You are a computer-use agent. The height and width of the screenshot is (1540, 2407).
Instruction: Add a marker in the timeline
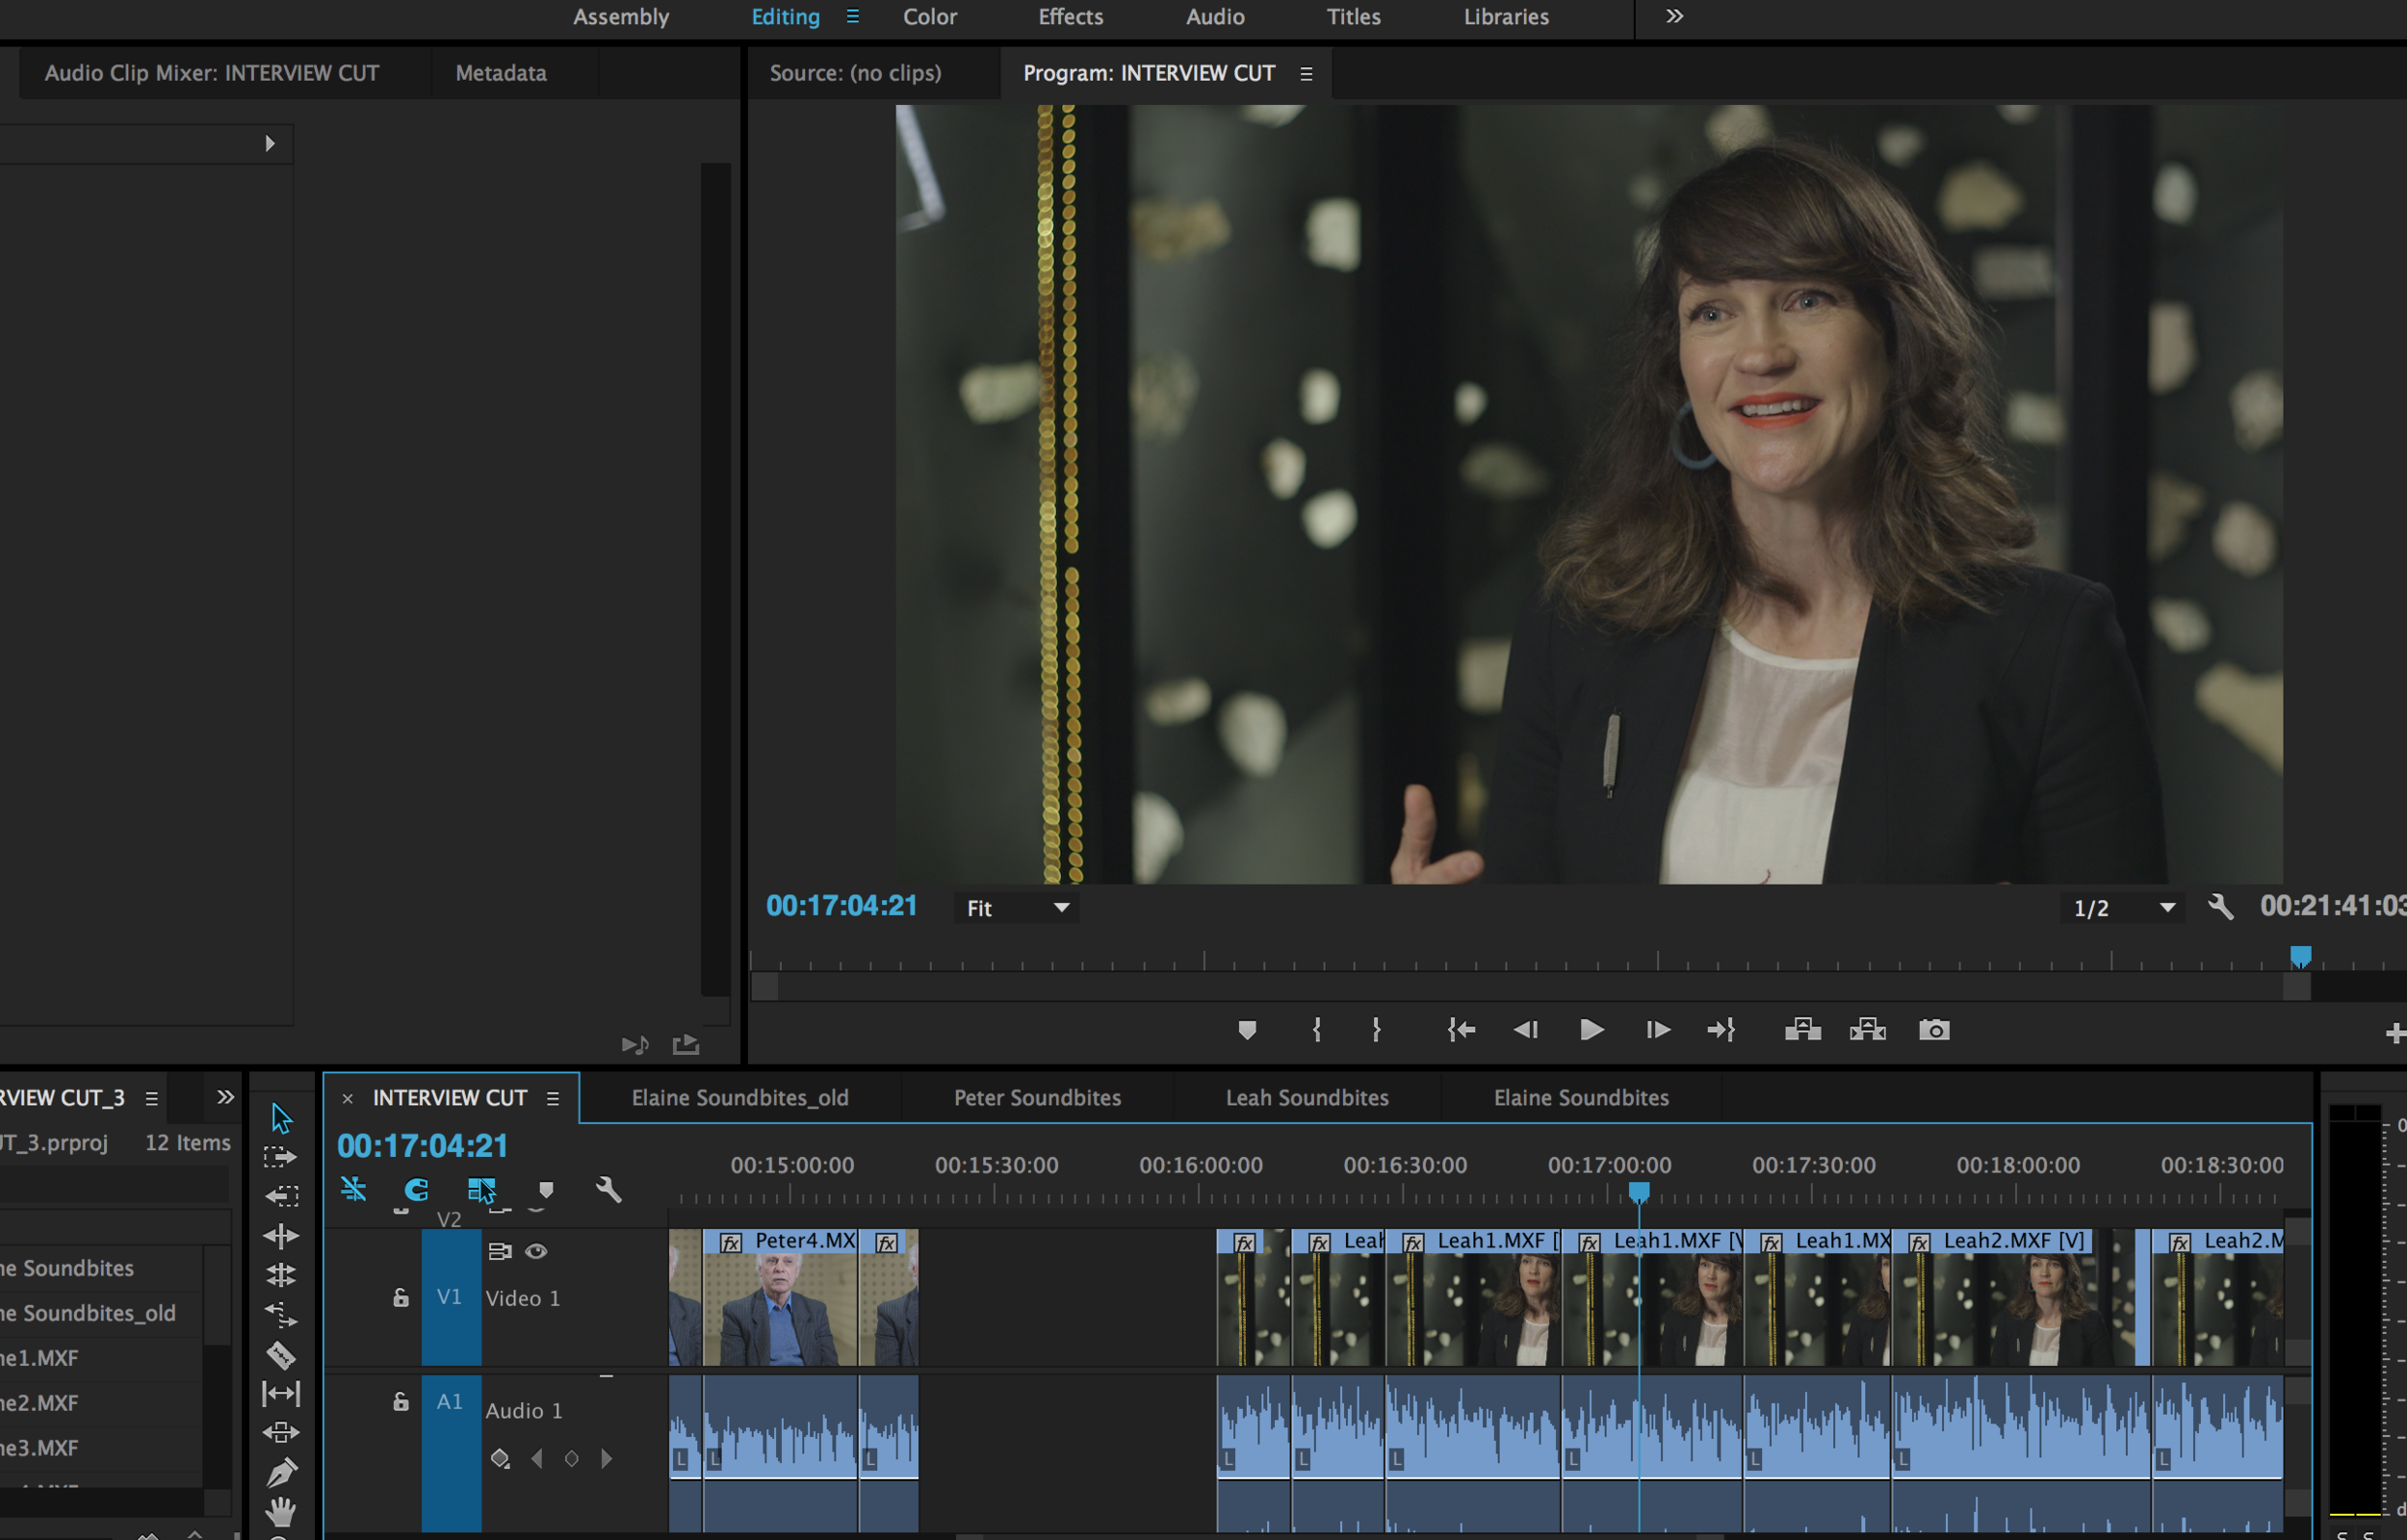[x=546, y=1190]
